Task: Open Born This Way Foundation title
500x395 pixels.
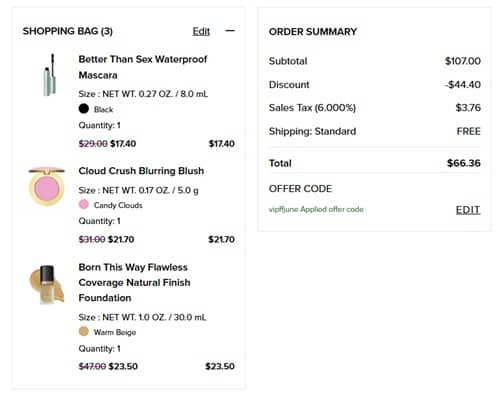Action: pyautogui.click(x=134, y=282)
